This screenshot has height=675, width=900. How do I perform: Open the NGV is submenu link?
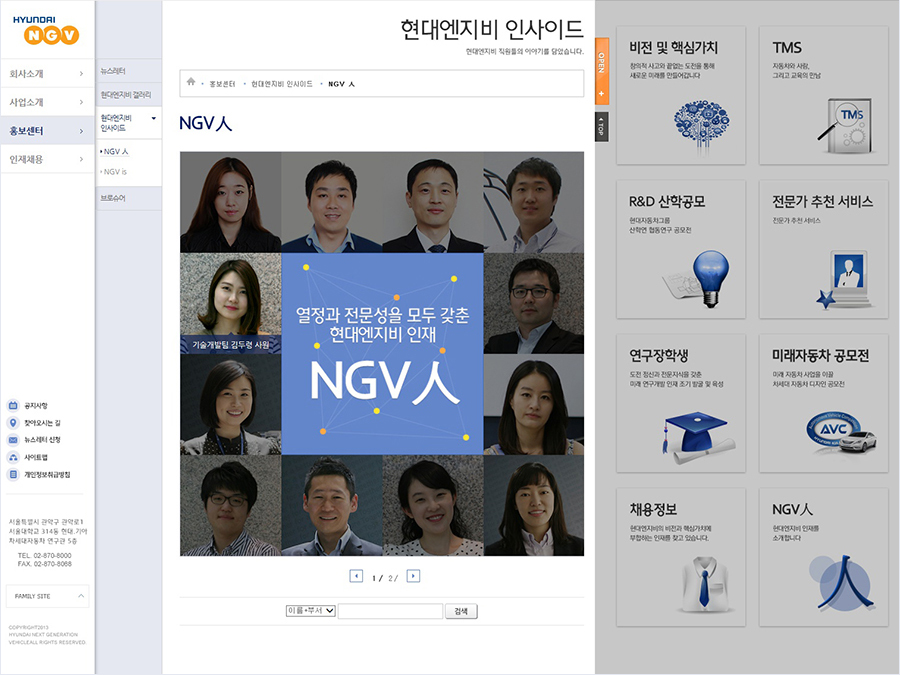tap(115, 172)
